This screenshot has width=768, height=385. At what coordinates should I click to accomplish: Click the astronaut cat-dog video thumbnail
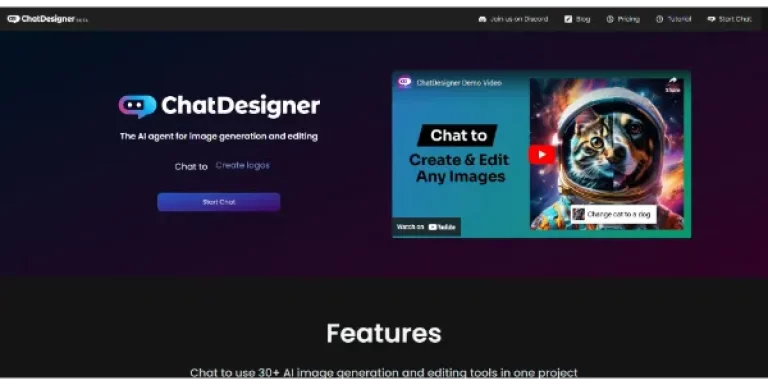607,154
